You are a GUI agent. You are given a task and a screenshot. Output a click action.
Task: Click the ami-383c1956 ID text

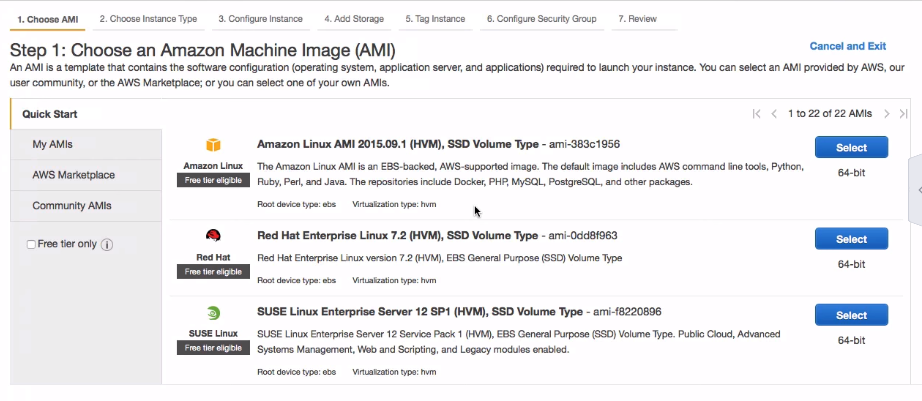tap(584, 144)
